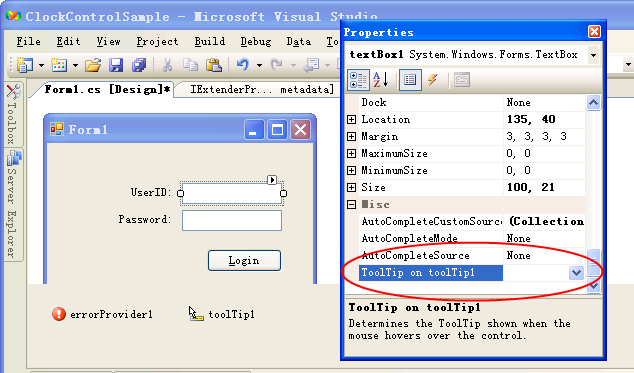Open the Project menu
The width and height of the screenshot is (634, 373).
pos(157,42)
